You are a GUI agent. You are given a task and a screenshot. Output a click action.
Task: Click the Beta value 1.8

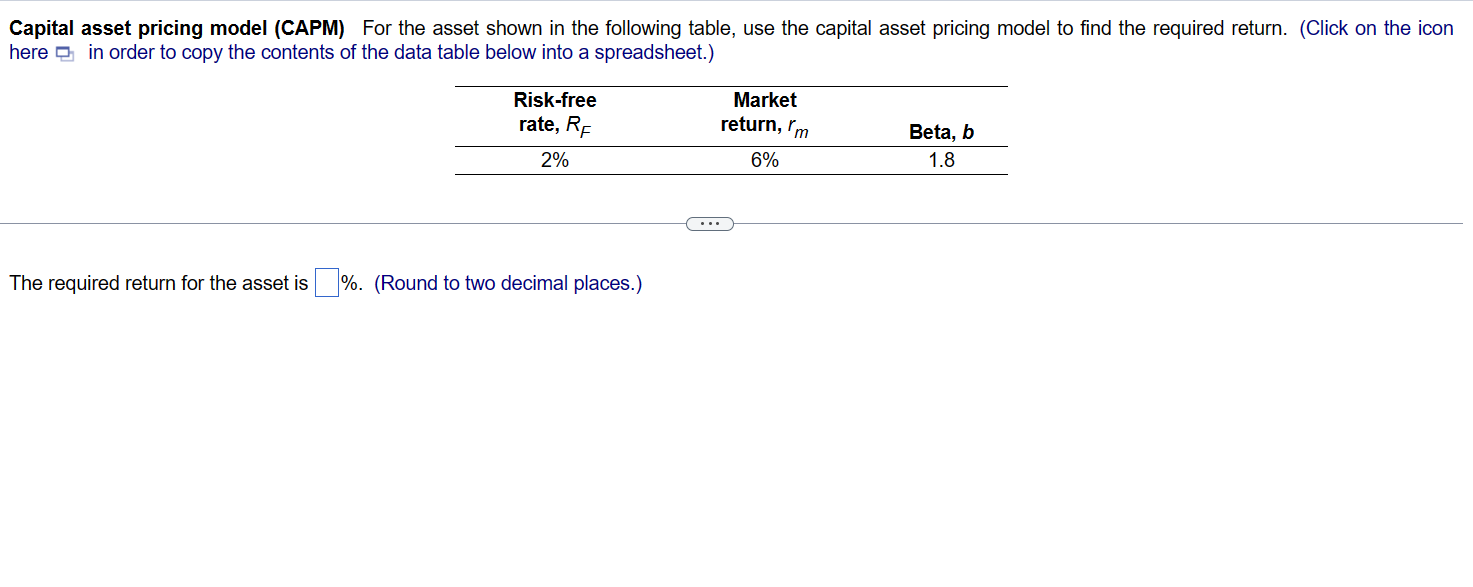click(x=941, y=159)
